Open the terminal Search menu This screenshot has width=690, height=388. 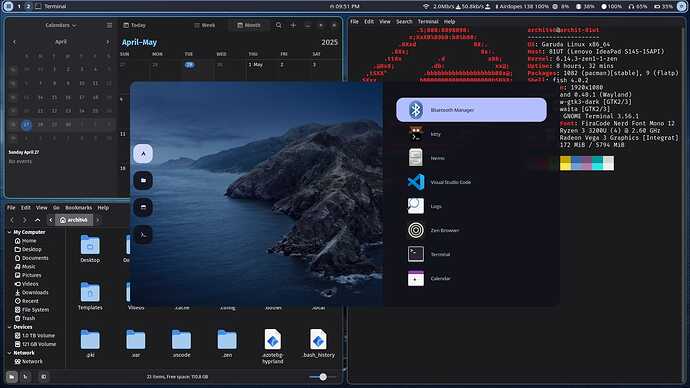pyautogui.click(x=404, y=22)
